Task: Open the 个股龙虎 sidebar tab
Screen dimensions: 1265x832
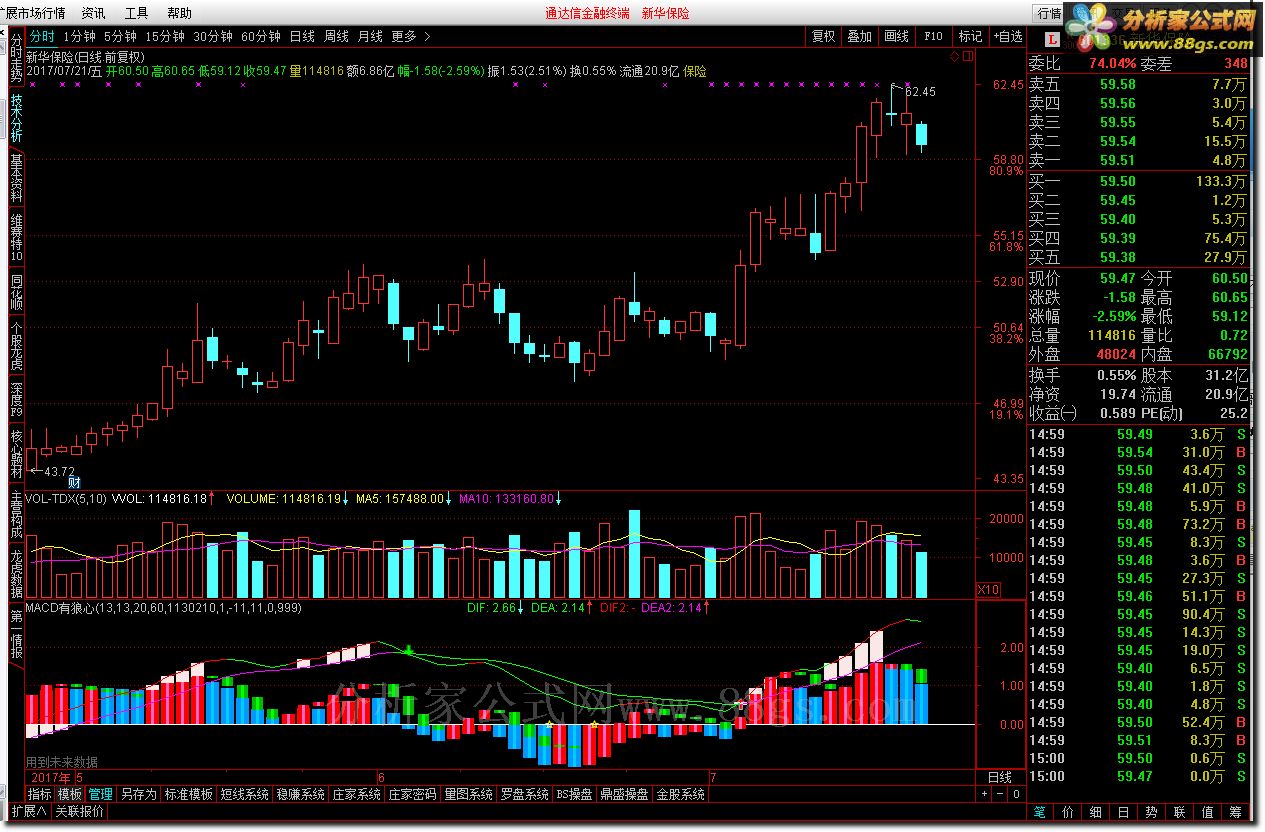Action: pos(16,345)
